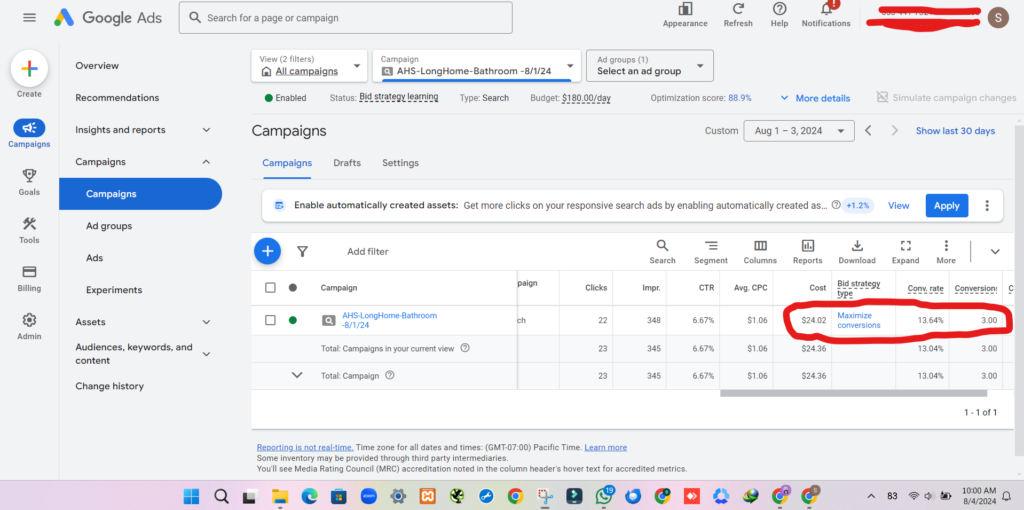
Task: Open Ad groups in the navigation
Action: (109, 226)
